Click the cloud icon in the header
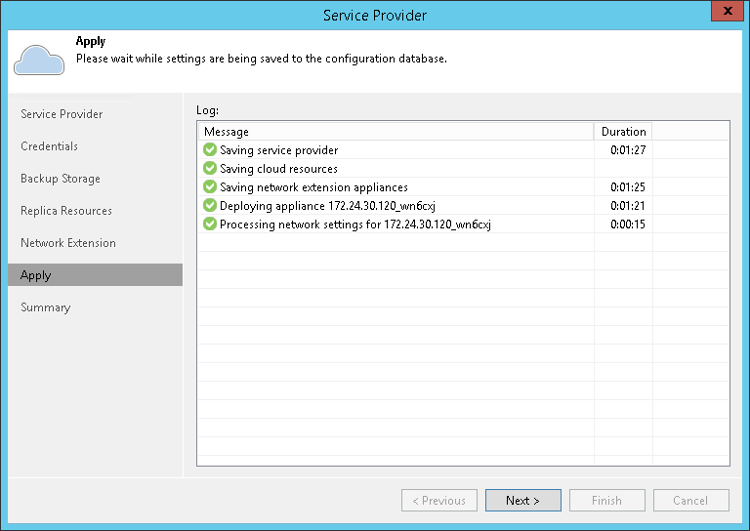The width and height of the screenshot is (750, 531). point(39,58)
